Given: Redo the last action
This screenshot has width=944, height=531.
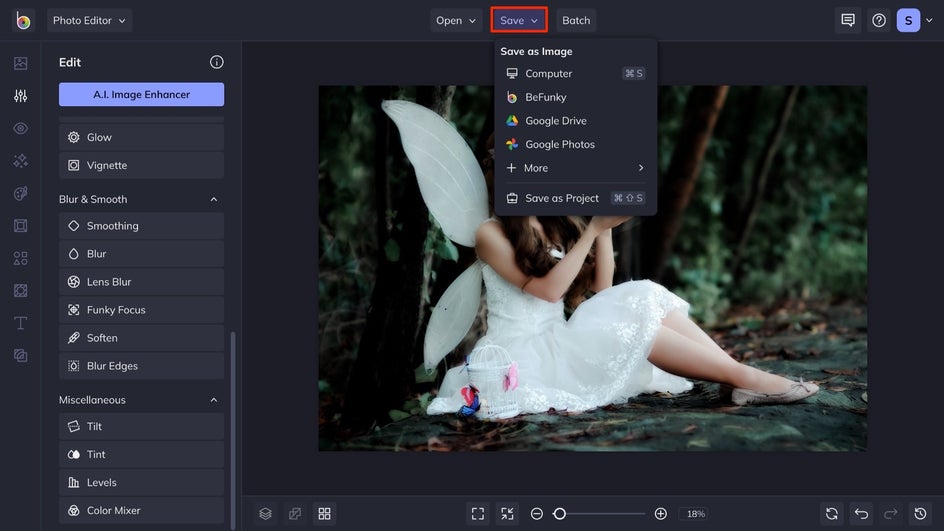Looking at the screenshot, I should coord(891,514).
